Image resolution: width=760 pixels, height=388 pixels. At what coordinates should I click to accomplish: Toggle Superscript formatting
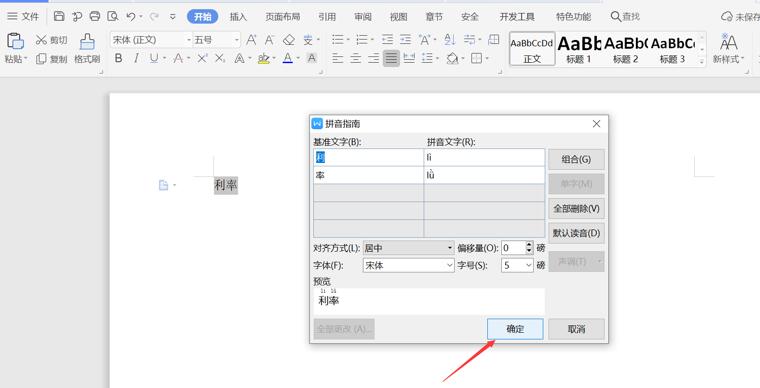[x=202, y=59]
